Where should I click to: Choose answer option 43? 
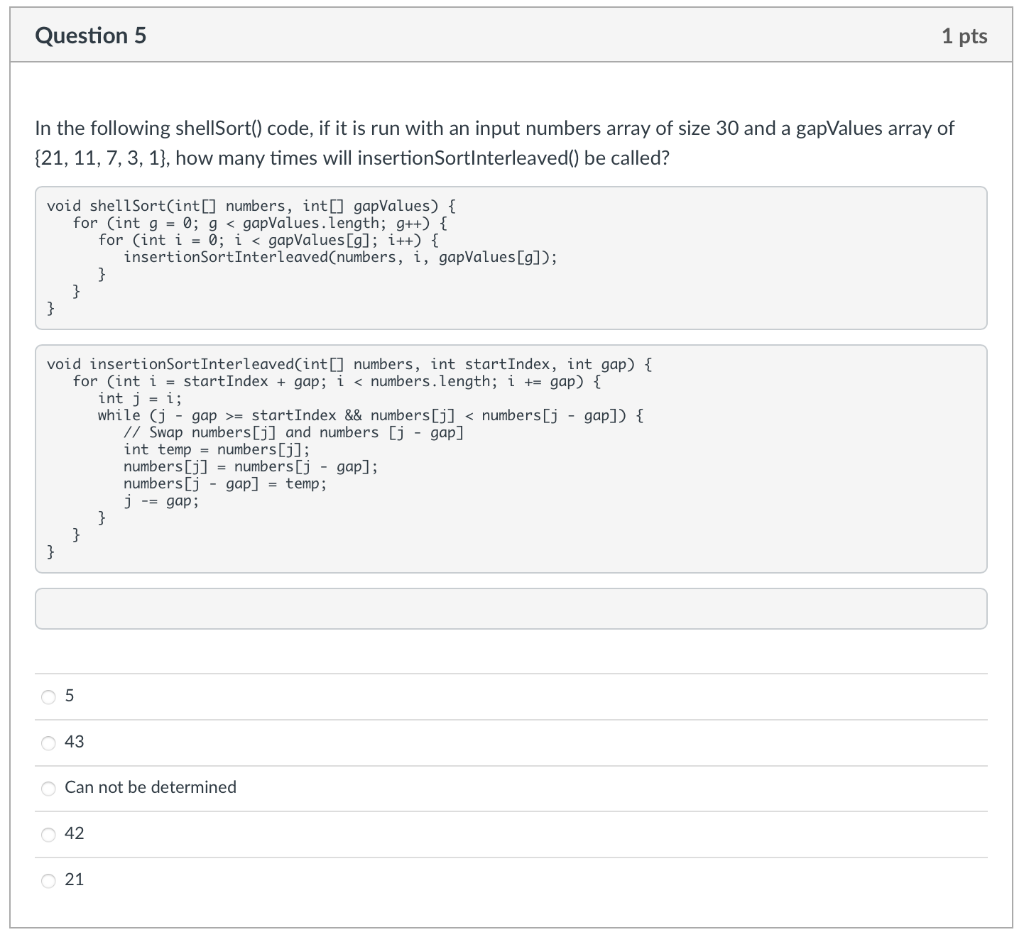[x=48, y=742]
